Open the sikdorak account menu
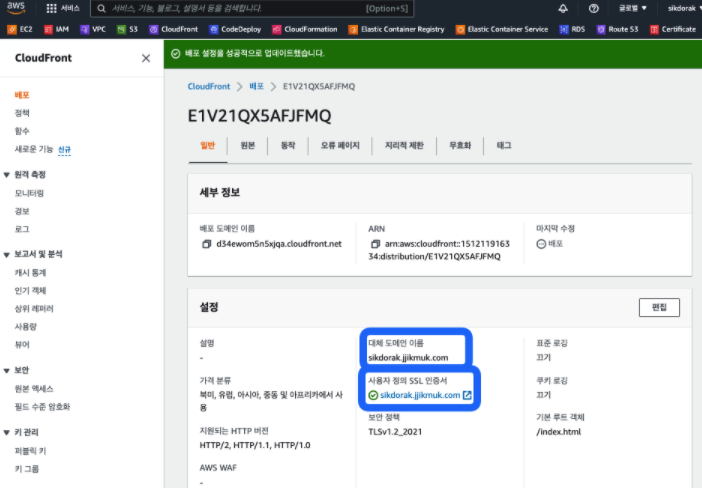This screenshot has height=488, width=702. (x=684, y=8)
